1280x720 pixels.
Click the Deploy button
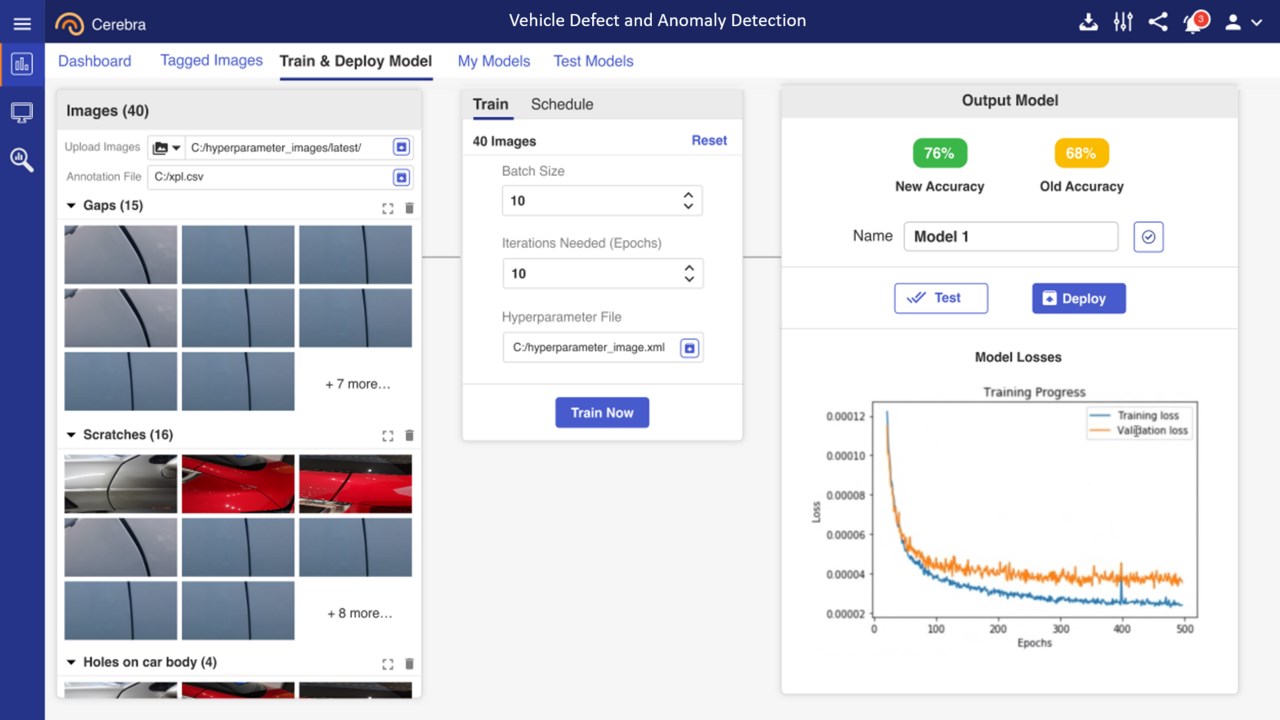point(1079,298)
